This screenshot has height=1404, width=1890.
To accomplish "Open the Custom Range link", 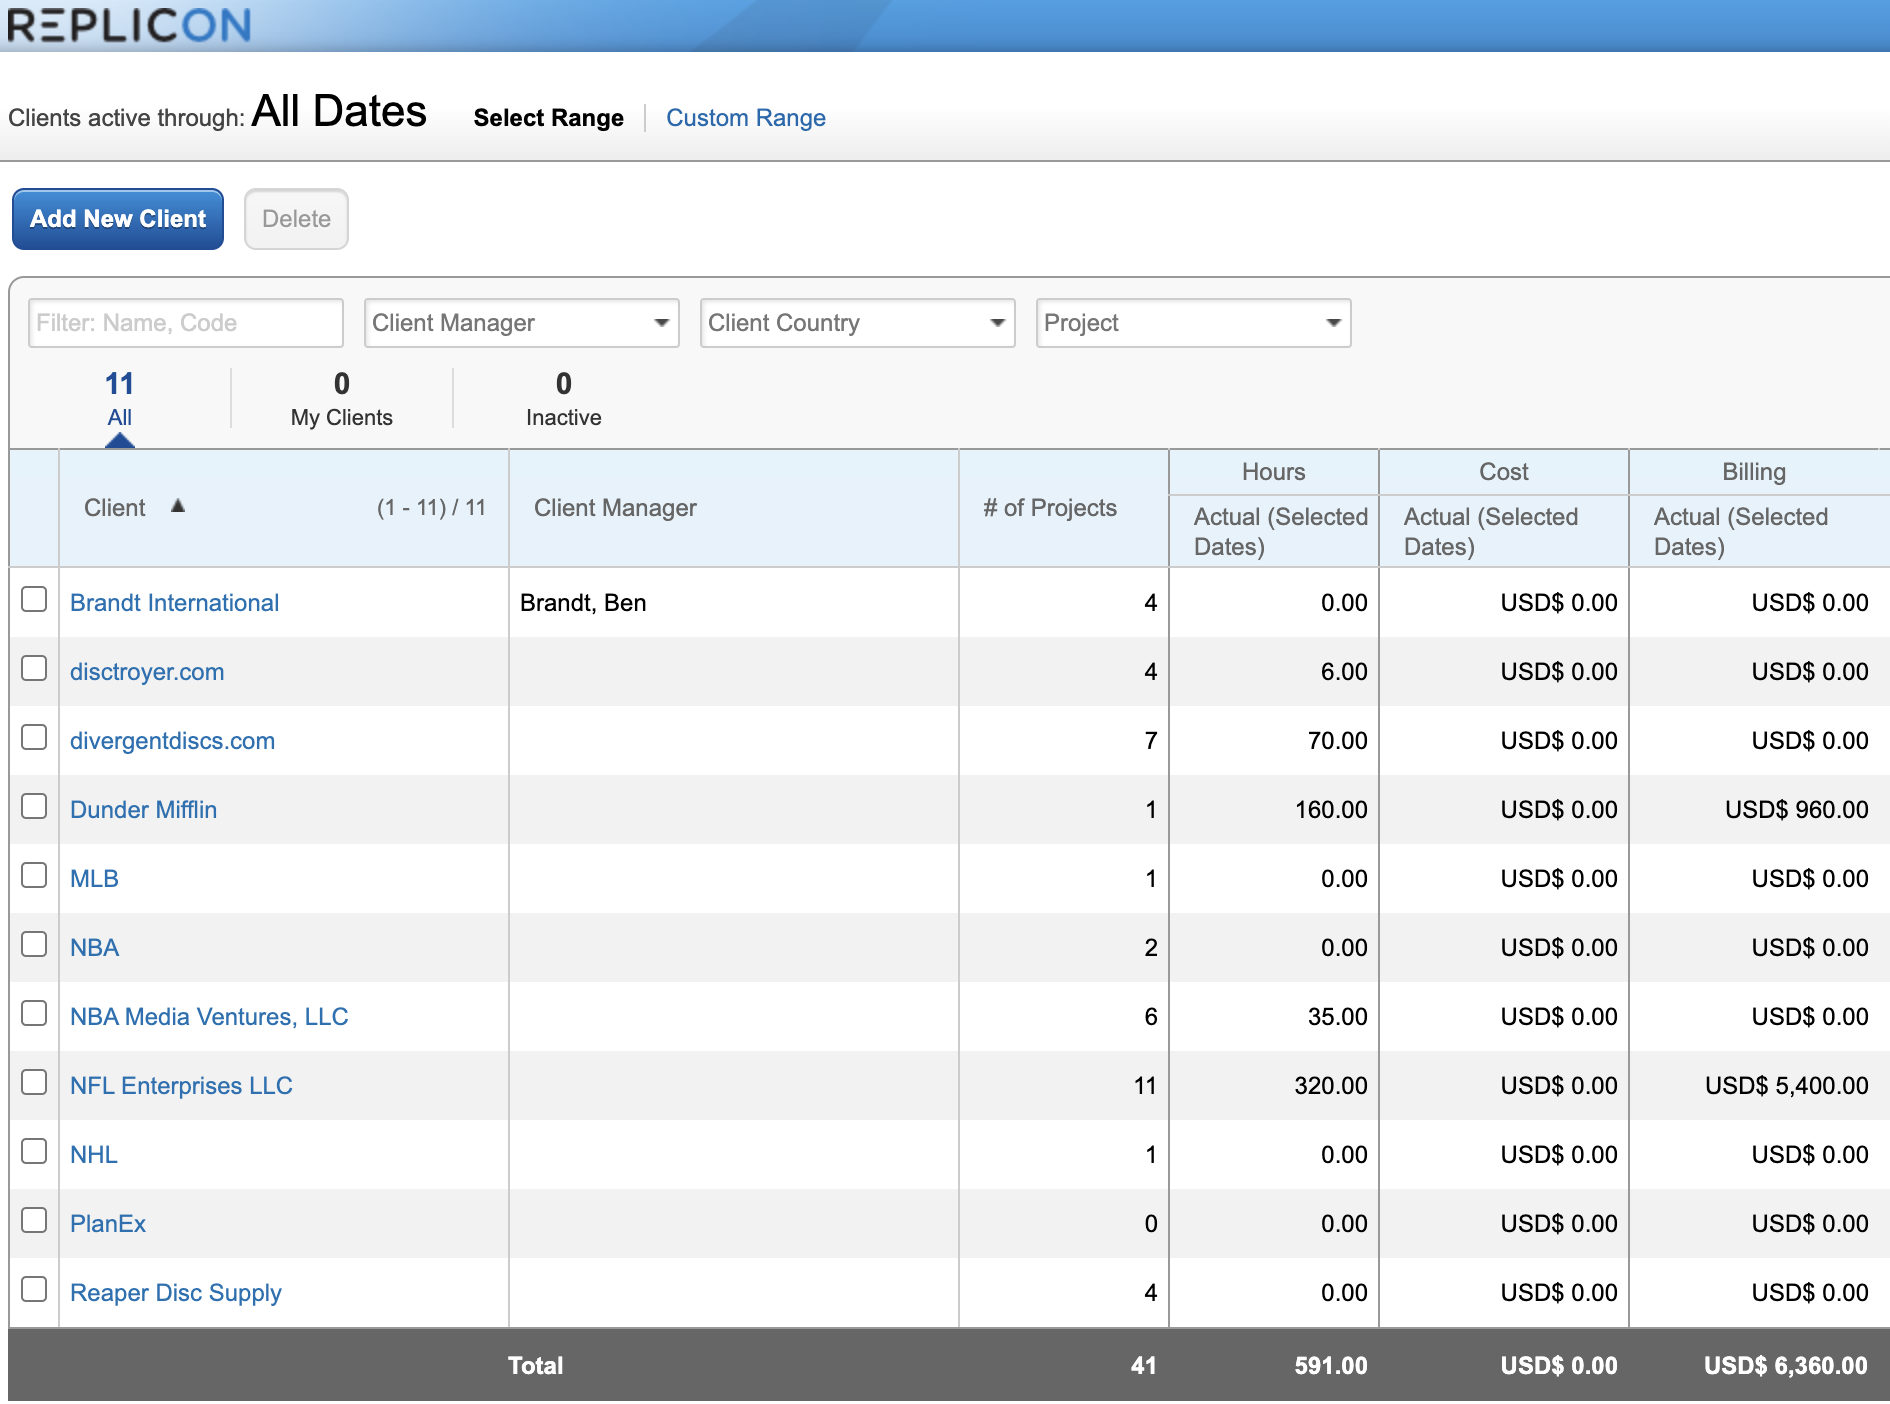I will (745, 118).
